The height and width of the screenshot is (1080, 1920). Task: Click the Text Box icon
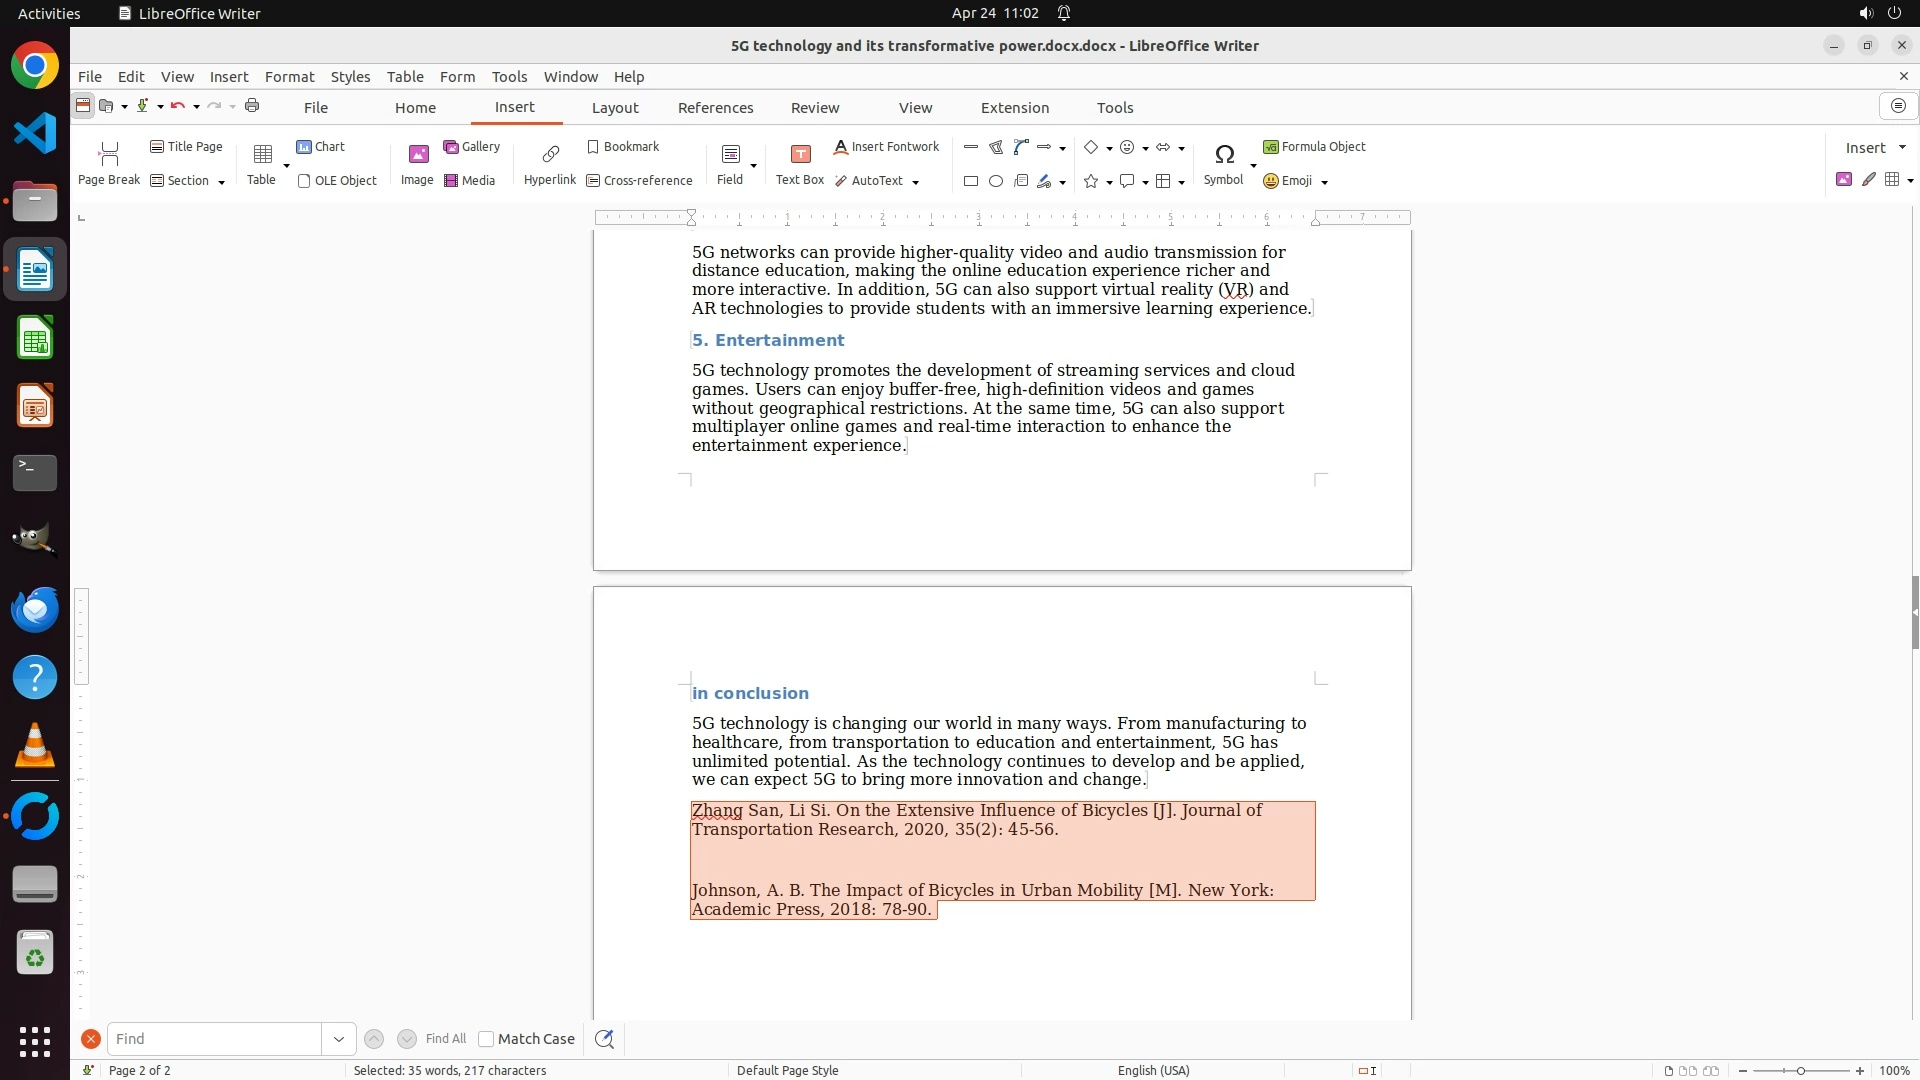tap(800, 154)
